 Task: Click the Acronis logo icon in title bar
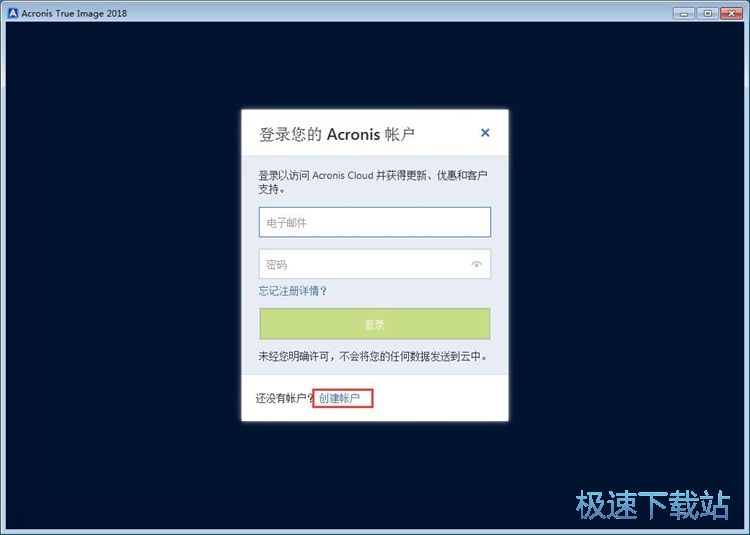coord(13,13)
